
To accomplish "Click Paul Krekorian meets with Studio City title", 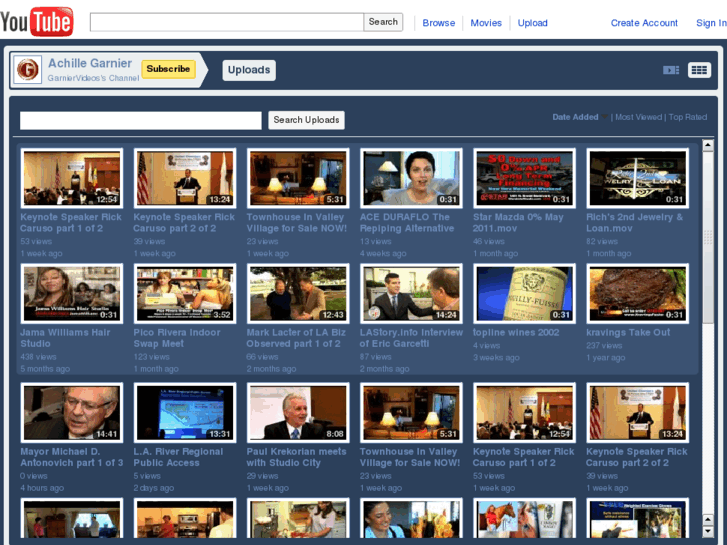I will point(296,457).
